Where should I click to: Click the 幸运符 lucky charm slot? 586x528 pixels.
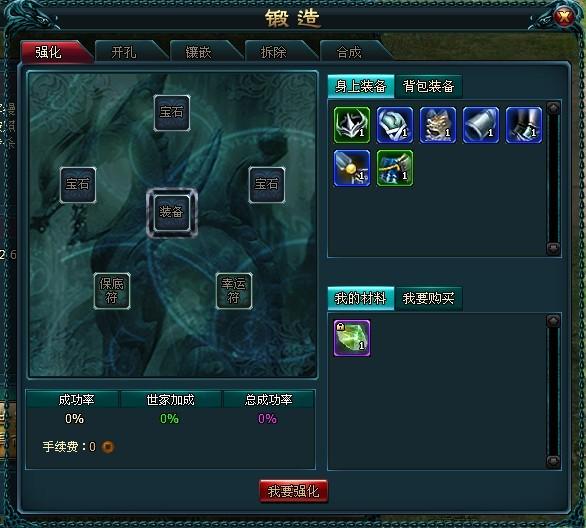[x=234, y=291]
